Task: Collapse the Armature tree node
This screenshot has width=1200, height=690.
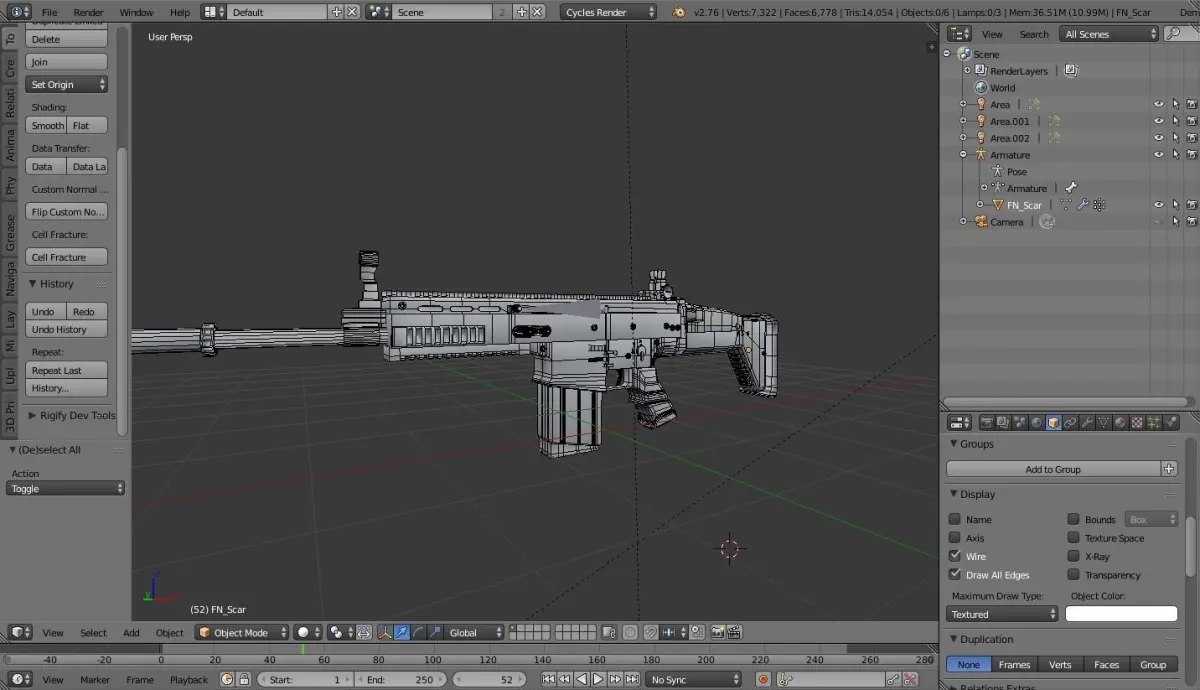Action: 964,155
